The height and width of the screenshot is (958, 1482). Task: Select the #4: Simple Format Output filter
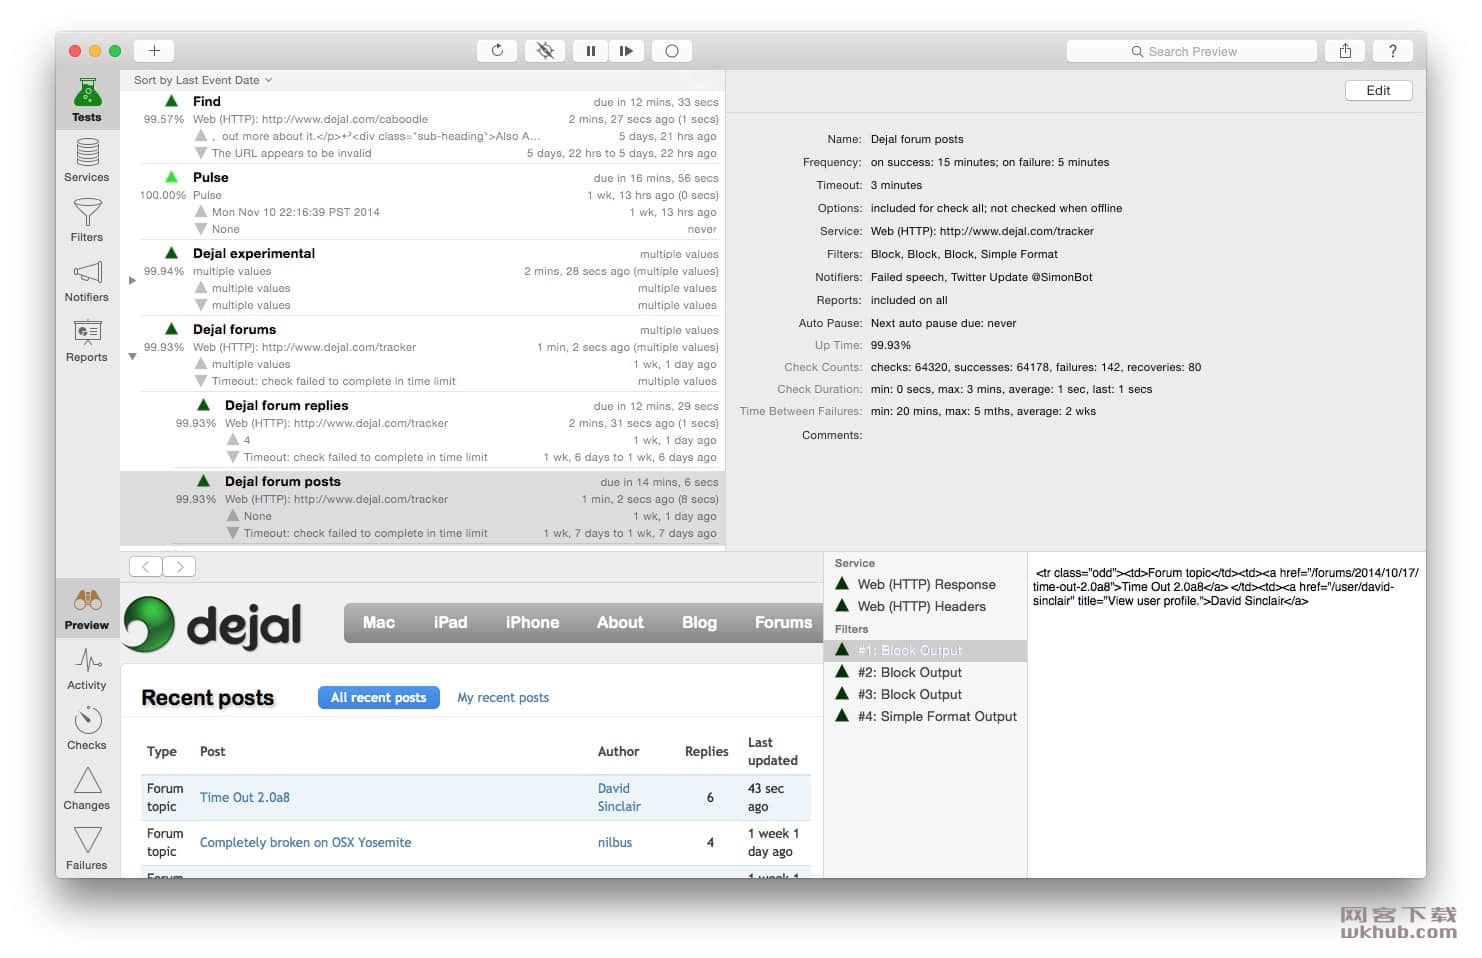pos(925,716)
